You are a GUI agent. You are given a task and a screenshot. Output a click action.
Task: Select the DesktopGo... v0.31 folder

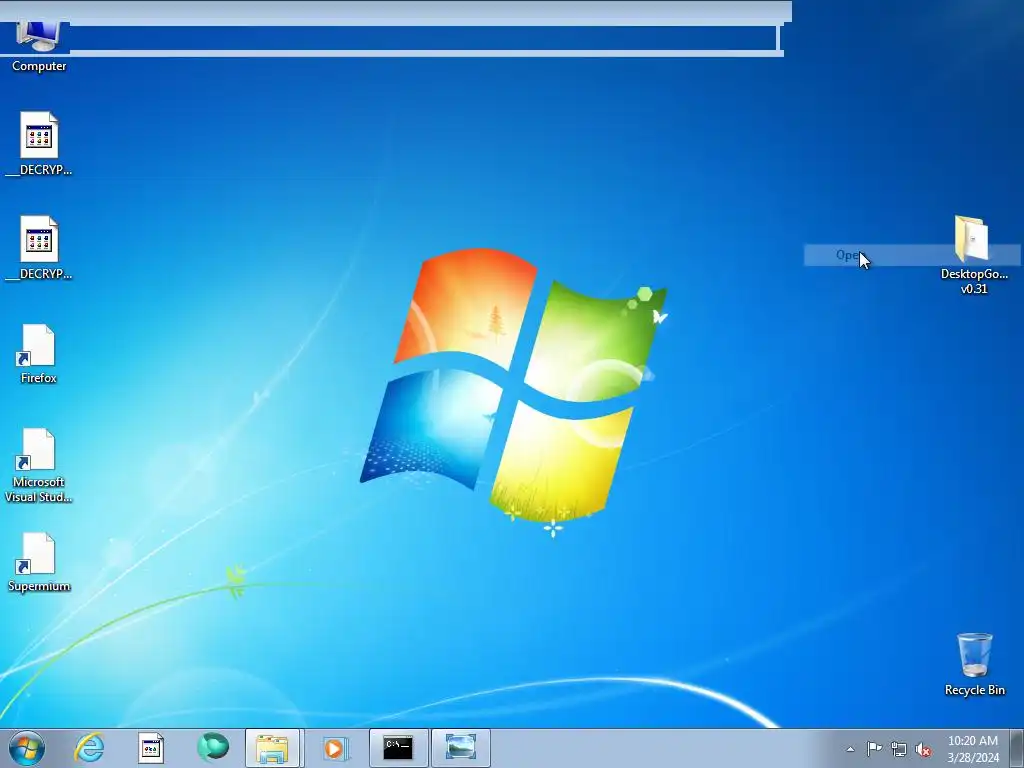pyautogui.click(x=974, y=255)
